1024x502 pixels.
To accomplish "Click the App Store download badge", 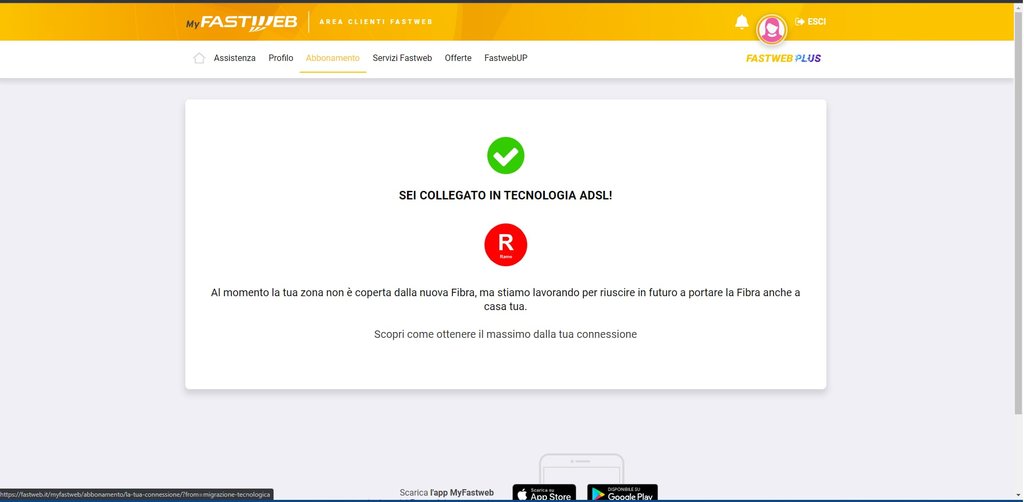I will tap(544, 493).
